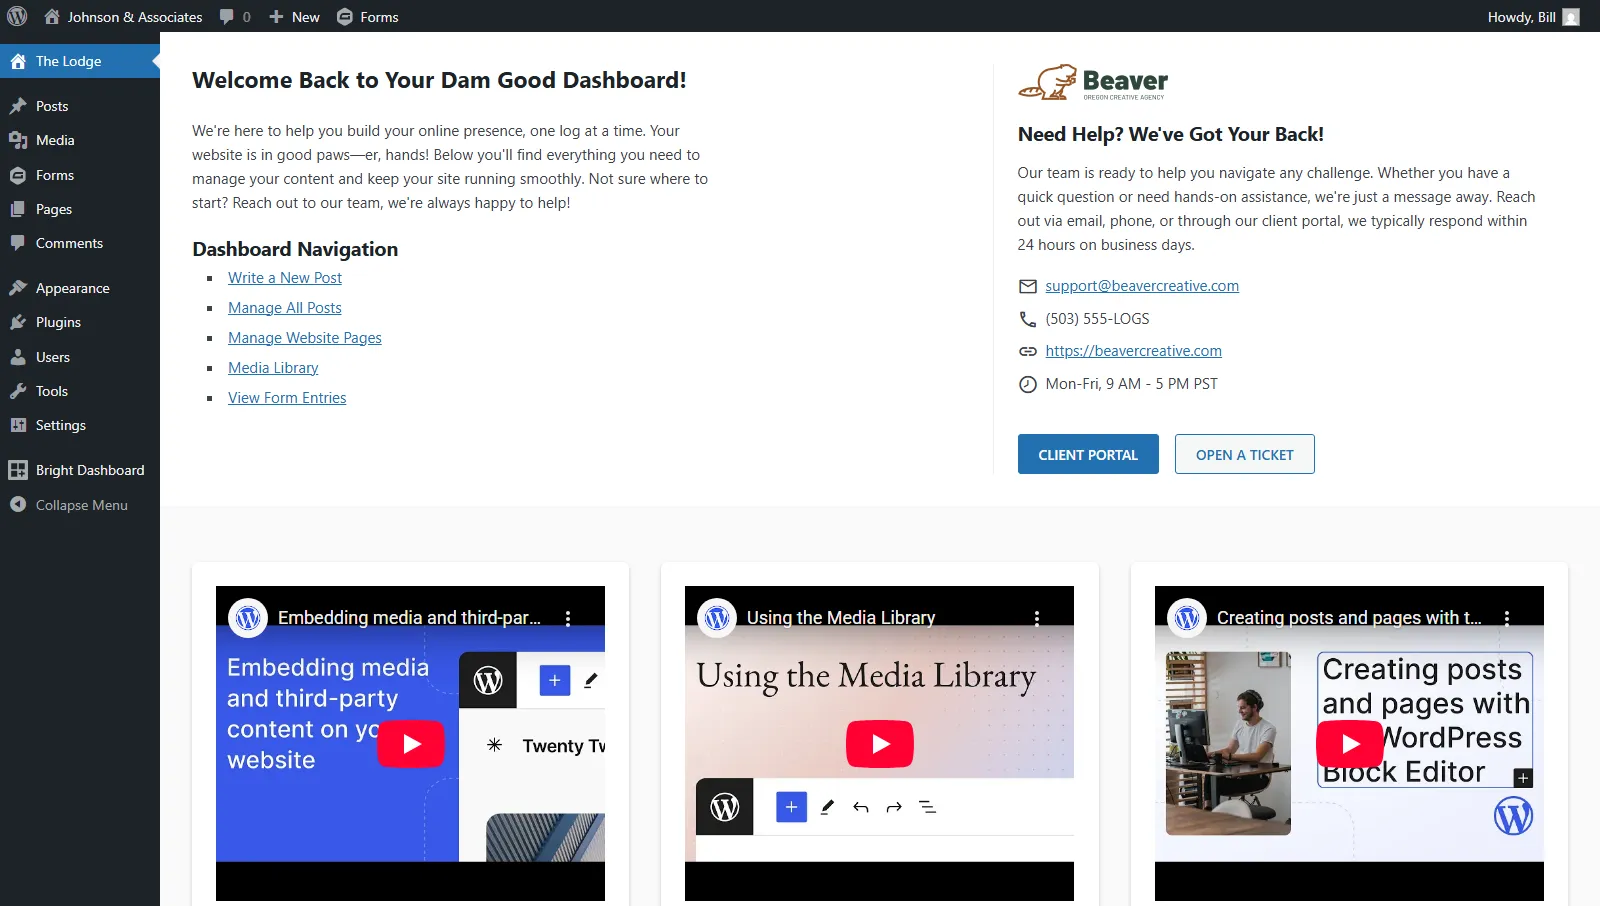Viewport: 1600px width, 906px height.
Task: Open more options on Embedding media video
Action: (x=568, y=618)
